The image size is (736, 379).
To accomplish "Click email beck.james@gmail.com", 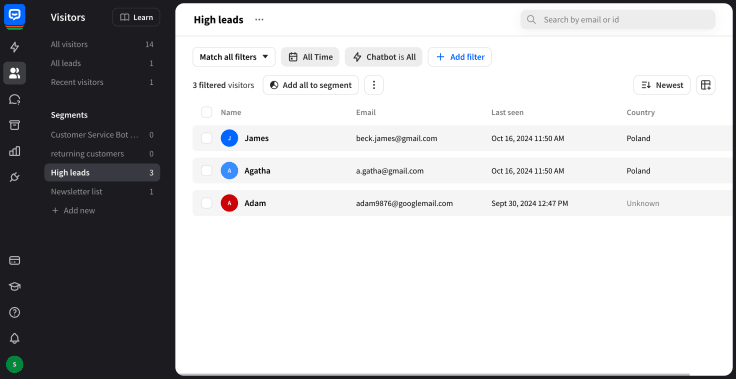I will [397, 138].
